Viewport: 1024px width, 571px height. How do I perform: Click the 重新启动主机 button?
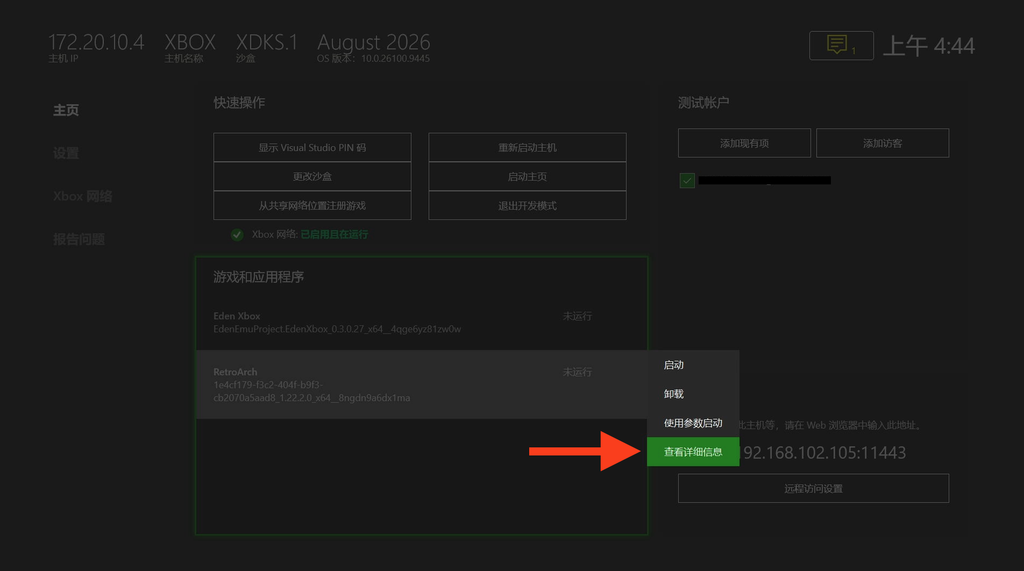[527, 148]
